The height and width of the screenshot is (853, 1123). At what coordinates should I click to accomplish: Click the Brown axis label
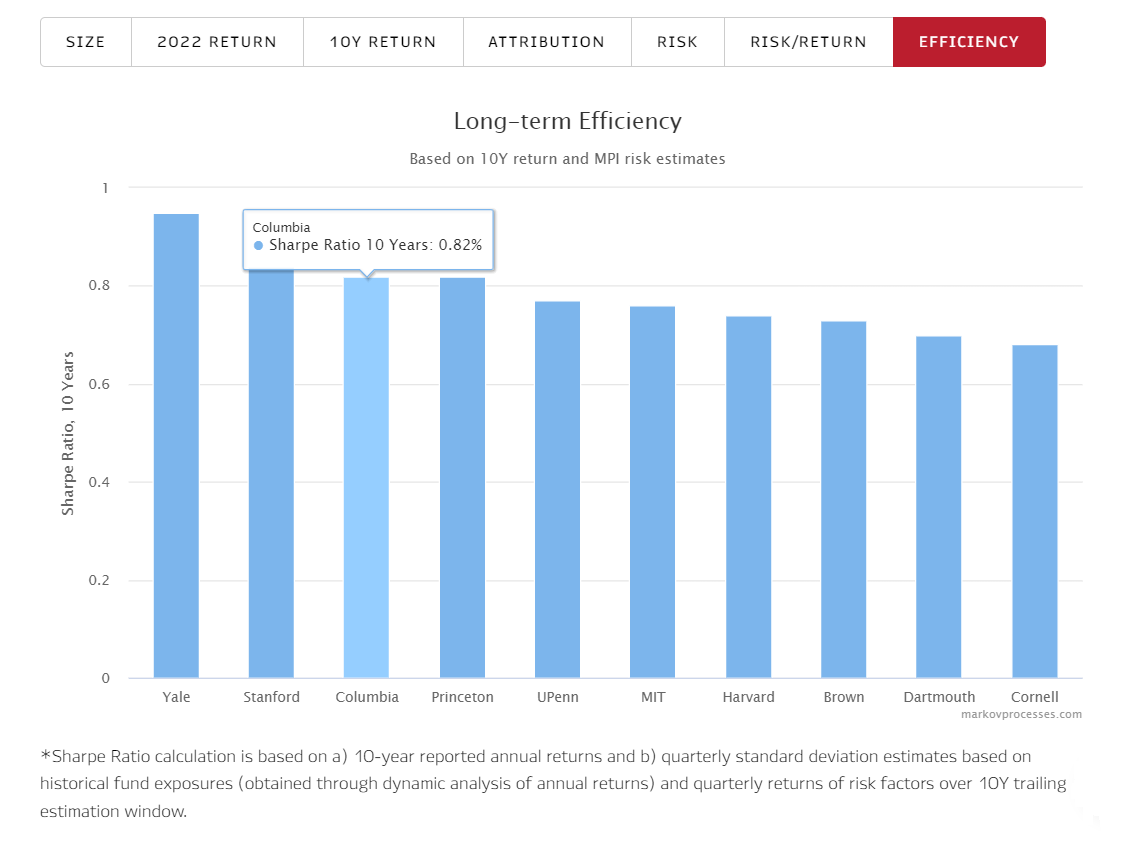point(844,697)
